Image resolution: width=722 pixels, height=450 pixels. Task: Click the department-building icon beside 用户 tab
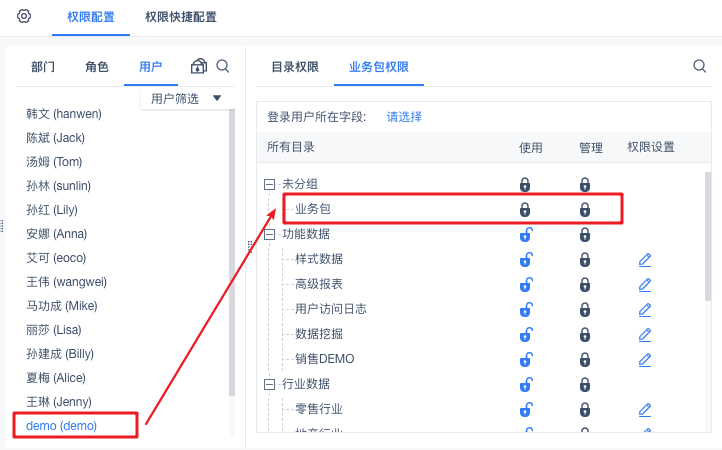click(x=199, y=67)
